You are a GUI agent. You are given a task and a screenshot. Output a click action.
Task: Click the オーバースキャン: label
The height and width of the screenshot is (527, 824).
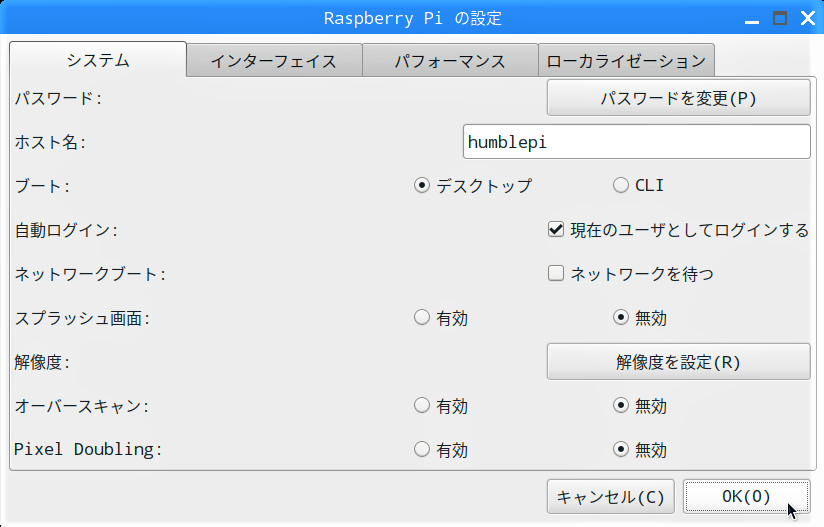click(81, 406)
